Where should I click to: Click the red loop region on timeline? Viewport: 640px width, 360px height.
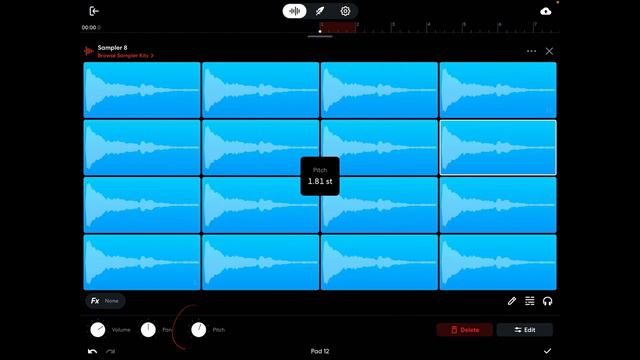point(338,27)
